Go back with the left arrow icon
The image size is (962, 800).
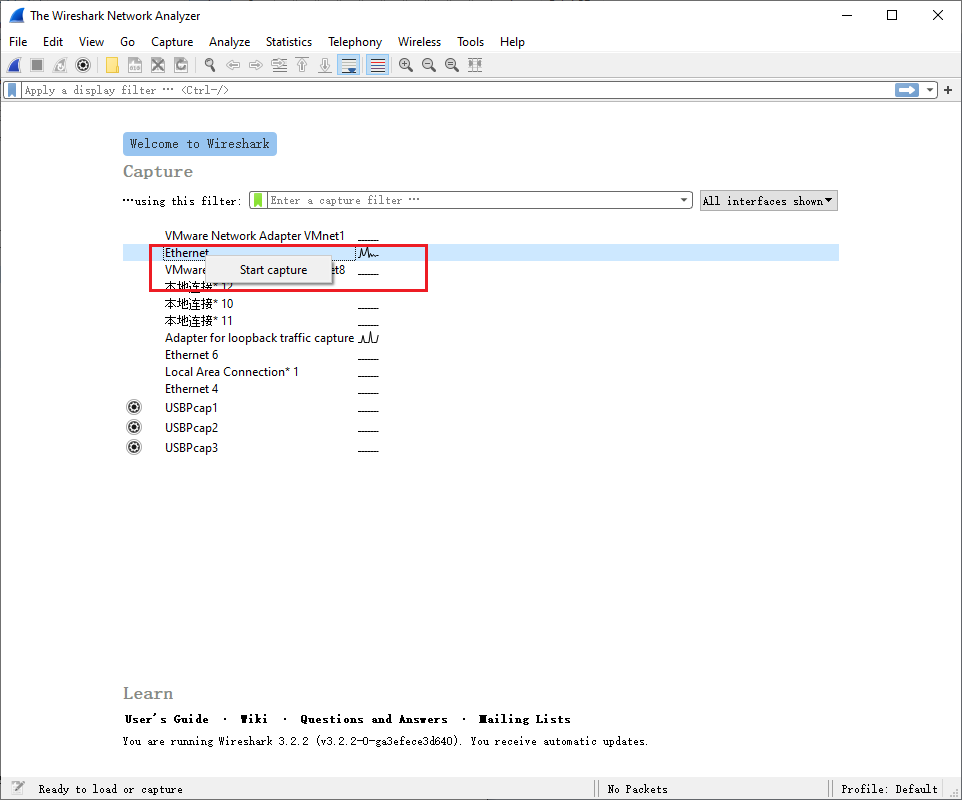pyautogui.click(x=233, y=65)
